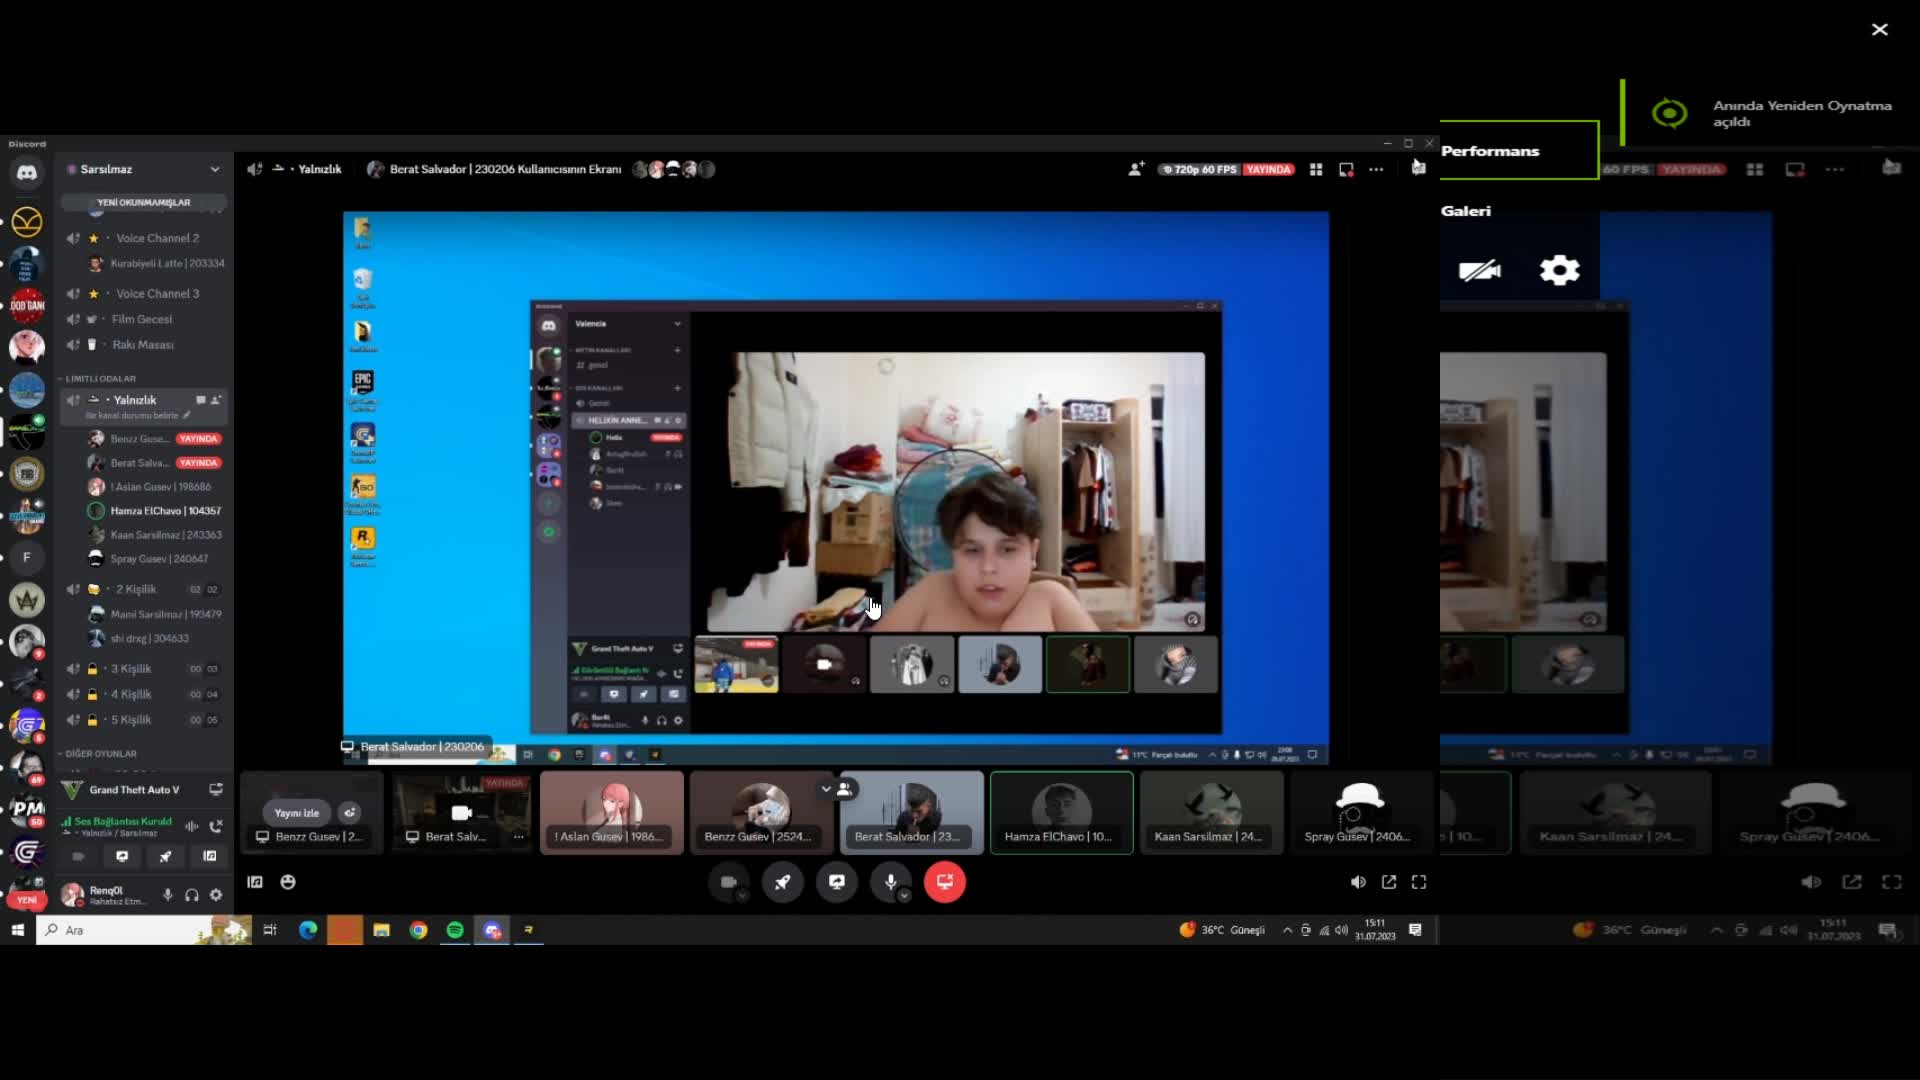Click the Yayını İzle button

[295, 813]
